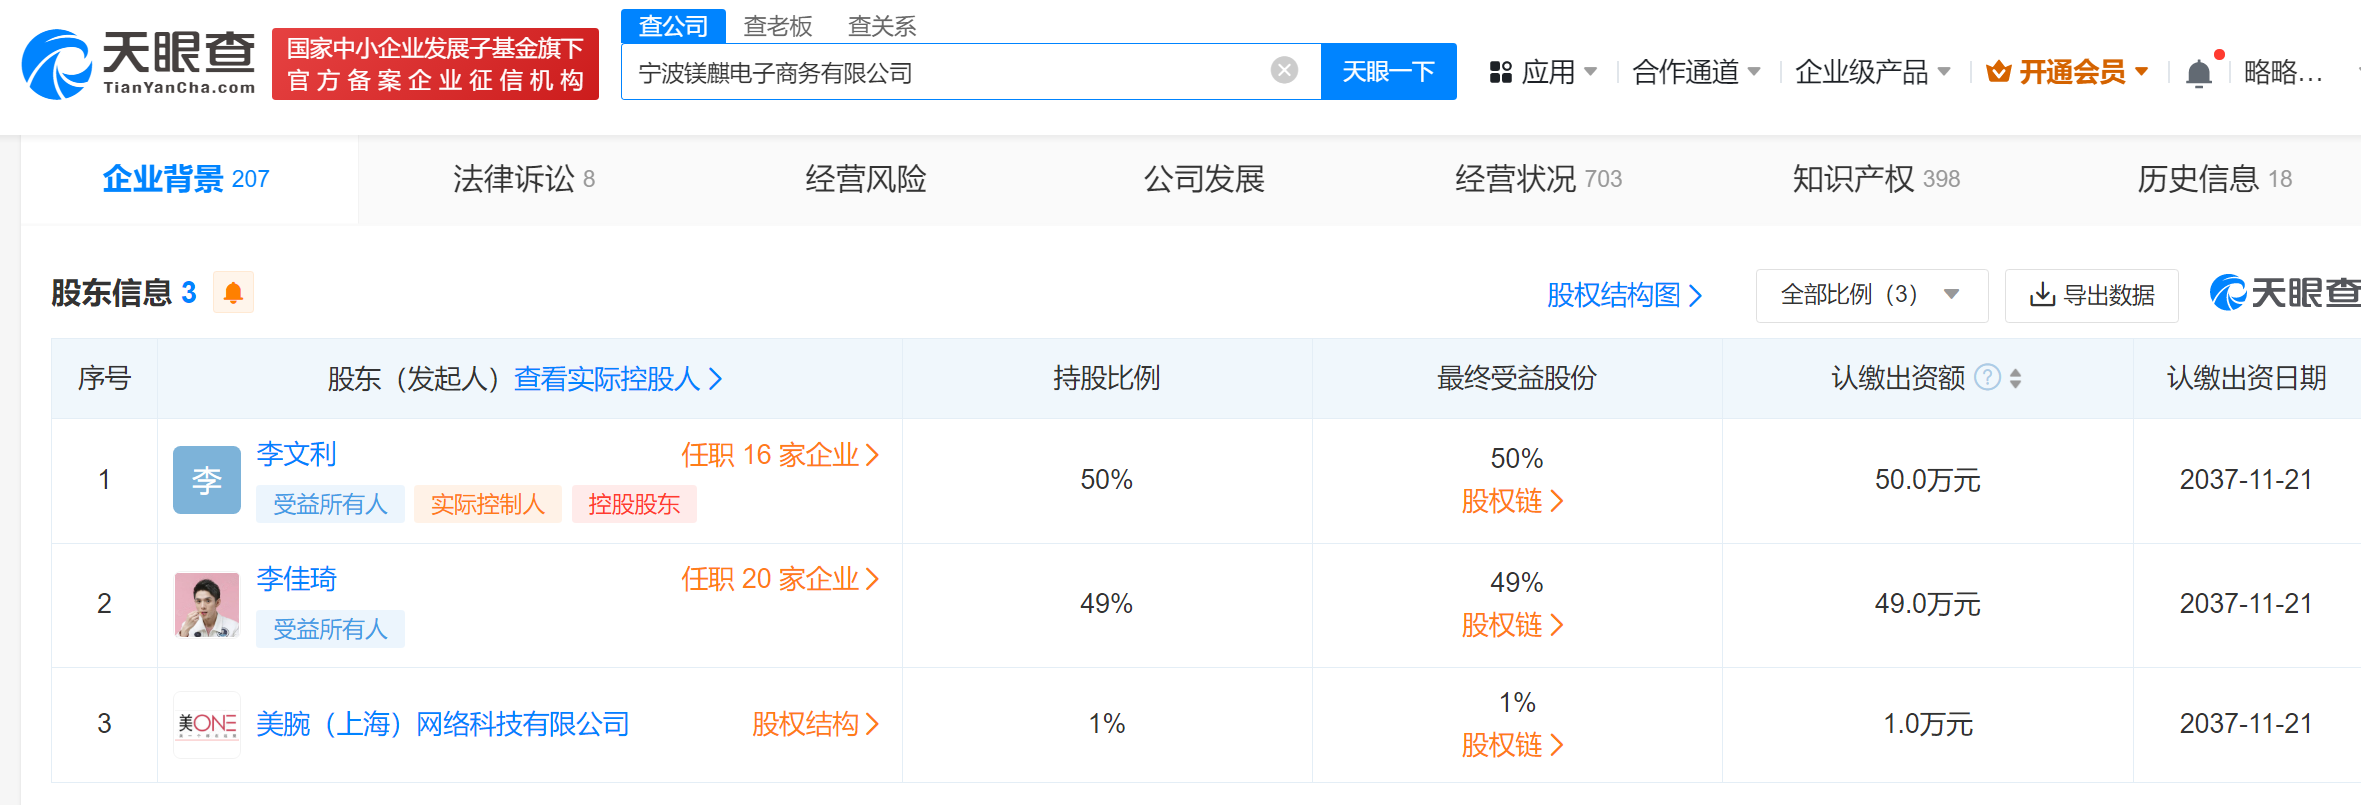The height and width of the screenshot is (805, 2361).
Task: Click the 控股股东 tag
Action: tap(634, 504)
